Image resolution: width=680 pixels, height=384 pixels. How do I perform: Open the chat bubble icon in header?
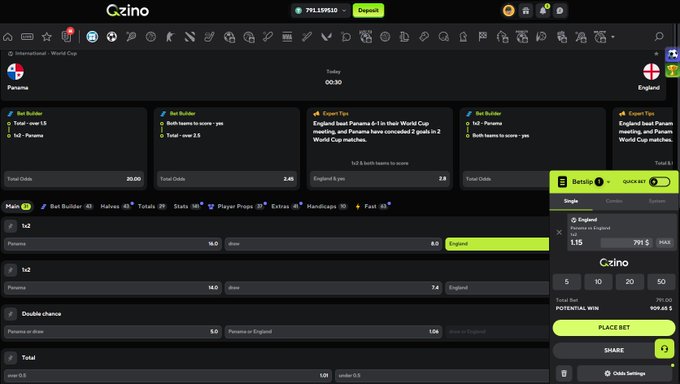tap(560, 10)
